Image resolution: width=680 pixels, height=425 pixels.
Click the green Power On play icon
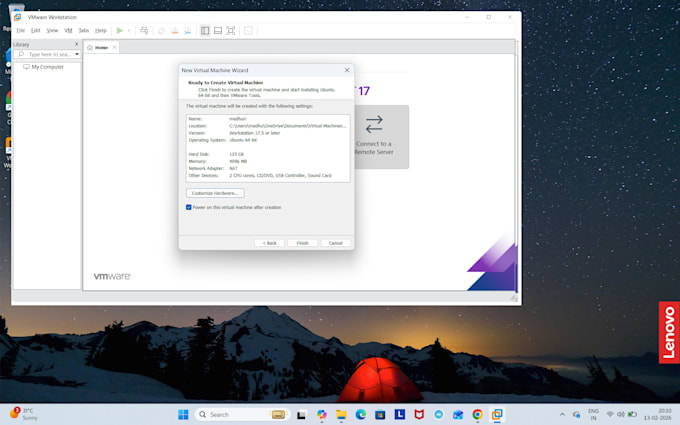tap(119, 30)
